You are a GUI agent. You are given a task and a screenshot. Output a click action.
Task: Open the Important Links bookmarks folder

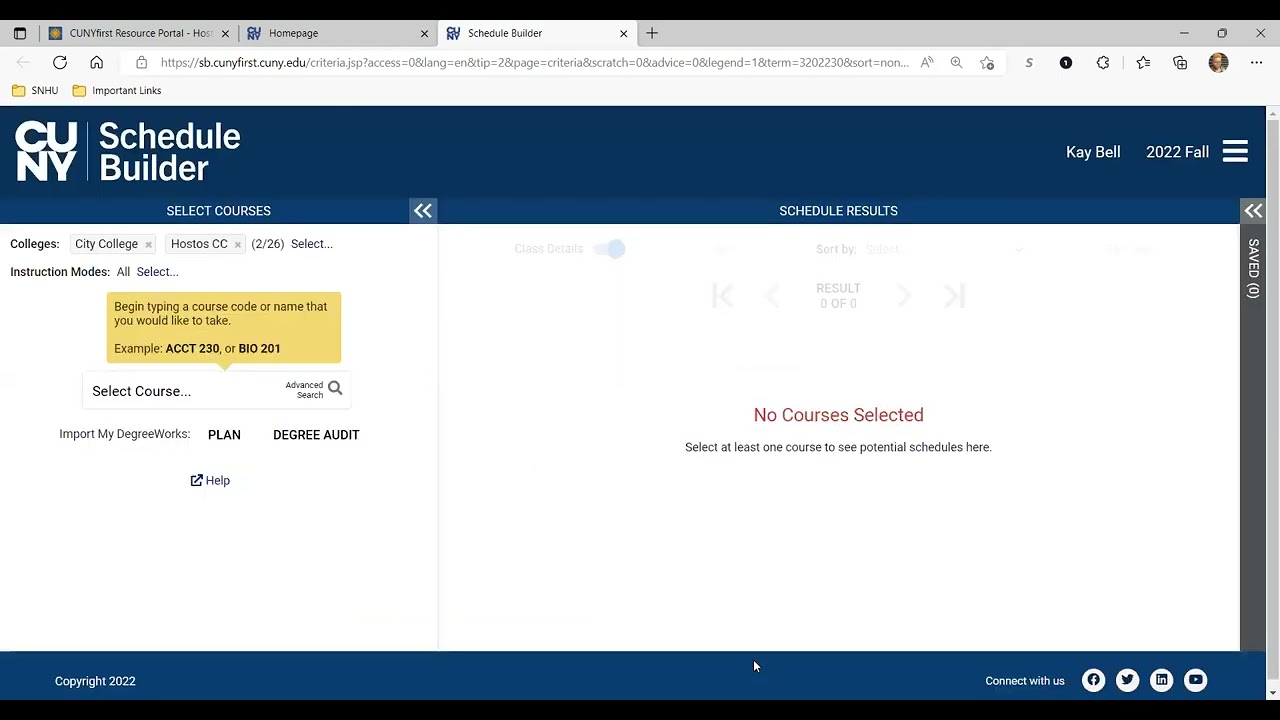pyautogui.click(x=117, y=91)
